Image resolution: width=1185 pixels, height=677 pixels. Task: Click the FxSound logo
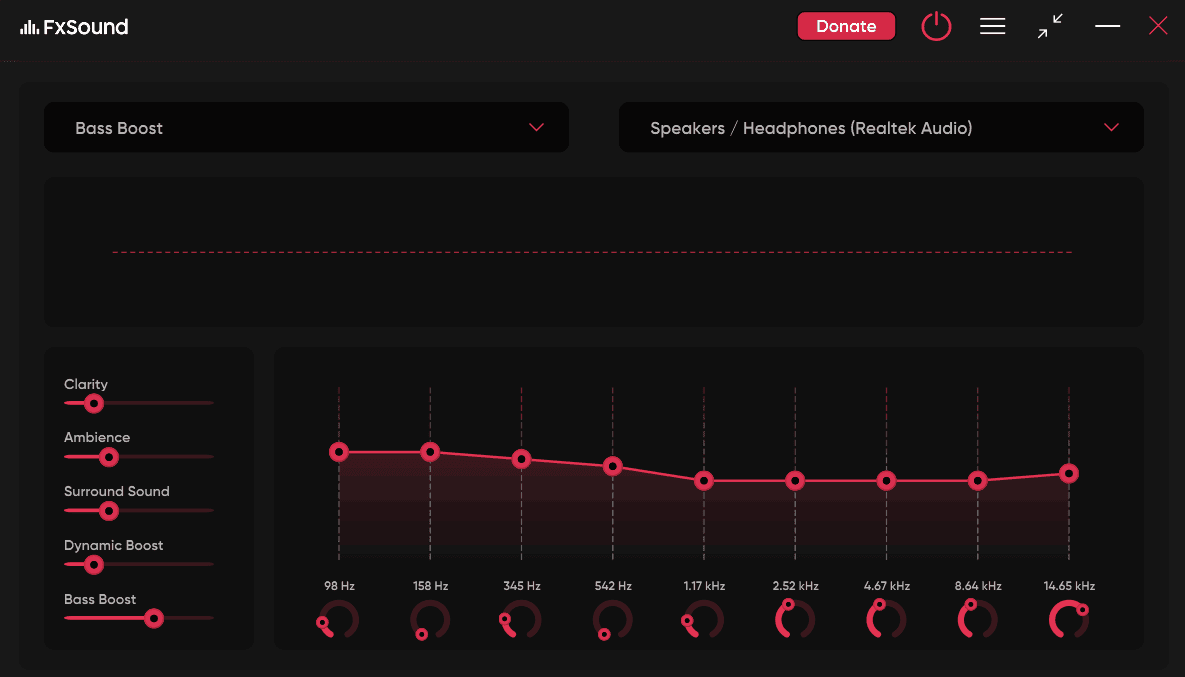click(74, 27)
